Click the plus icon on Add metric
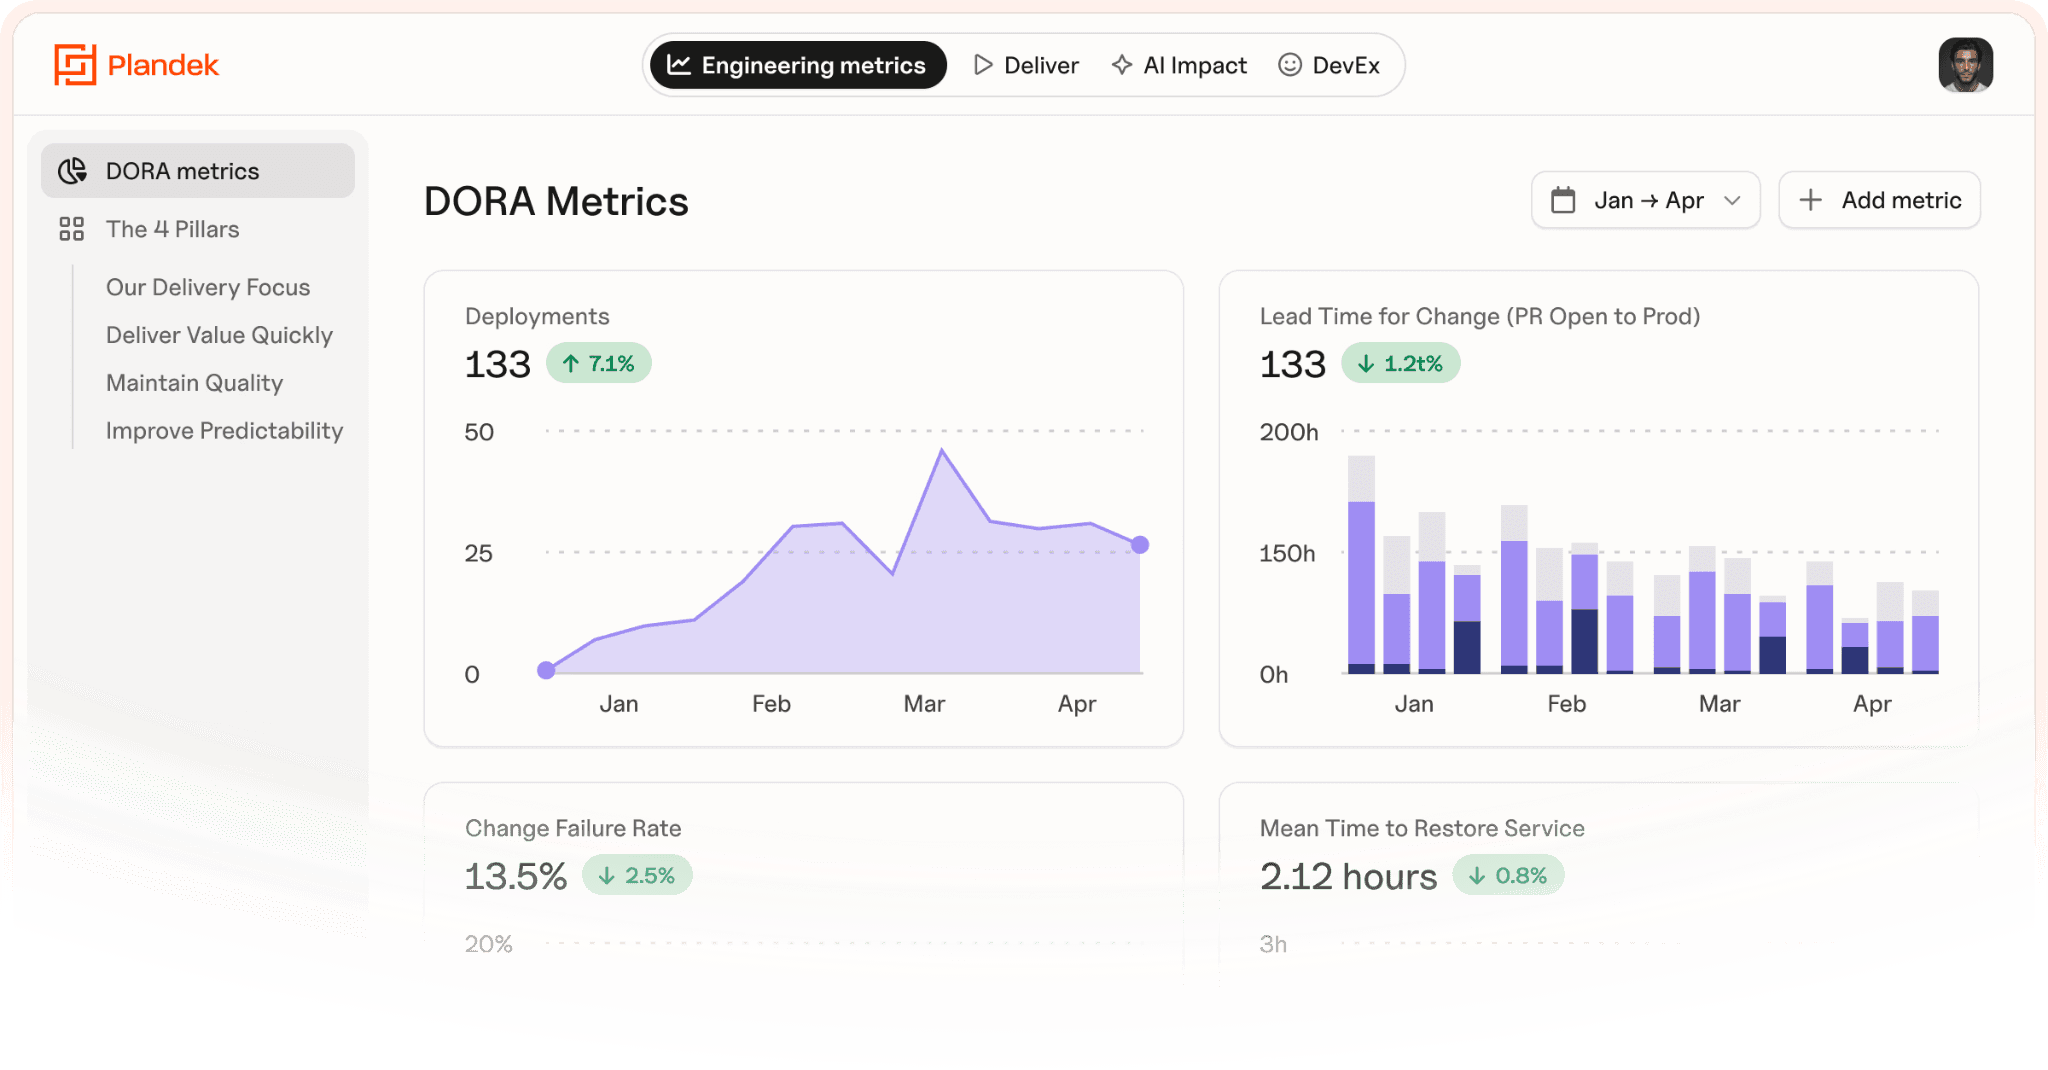 [x=1810, y=200]
